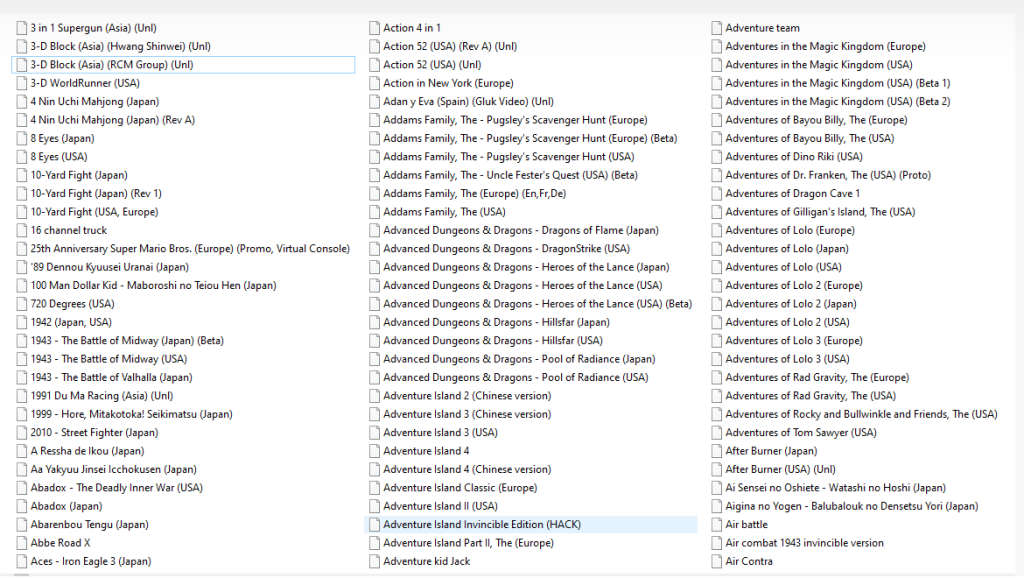Select Adventures of Tom Sawyer (USA)
Image resolution: width=1024 pixels, height=578 pixels.
pyautogui.click(x=800, y=432)
